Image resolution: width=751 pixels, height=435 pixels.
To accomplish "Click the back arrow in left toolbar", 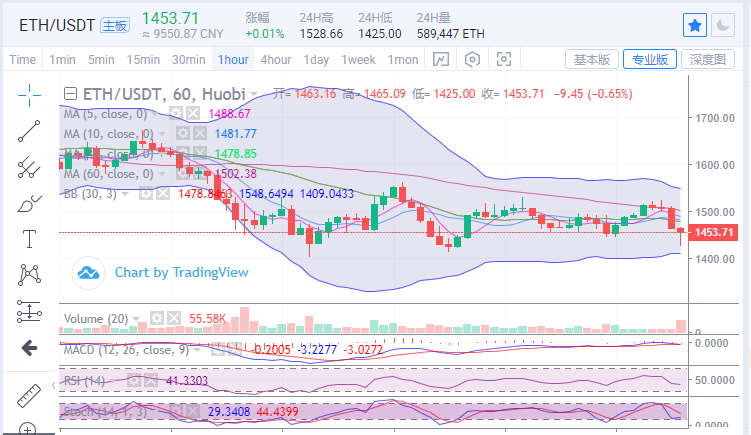I will [x=29, y=348].
